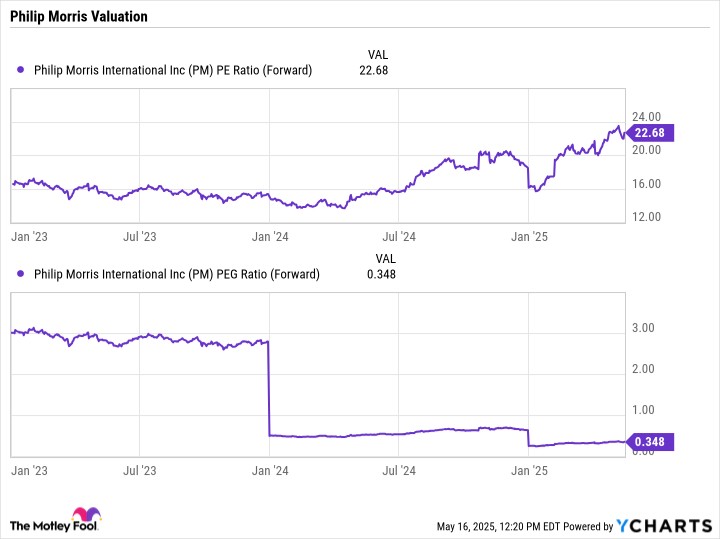Click Jan '24 label under the PE chart
Image resolution: width=720 pixels, height=539 pixels.
click(270, 237)
